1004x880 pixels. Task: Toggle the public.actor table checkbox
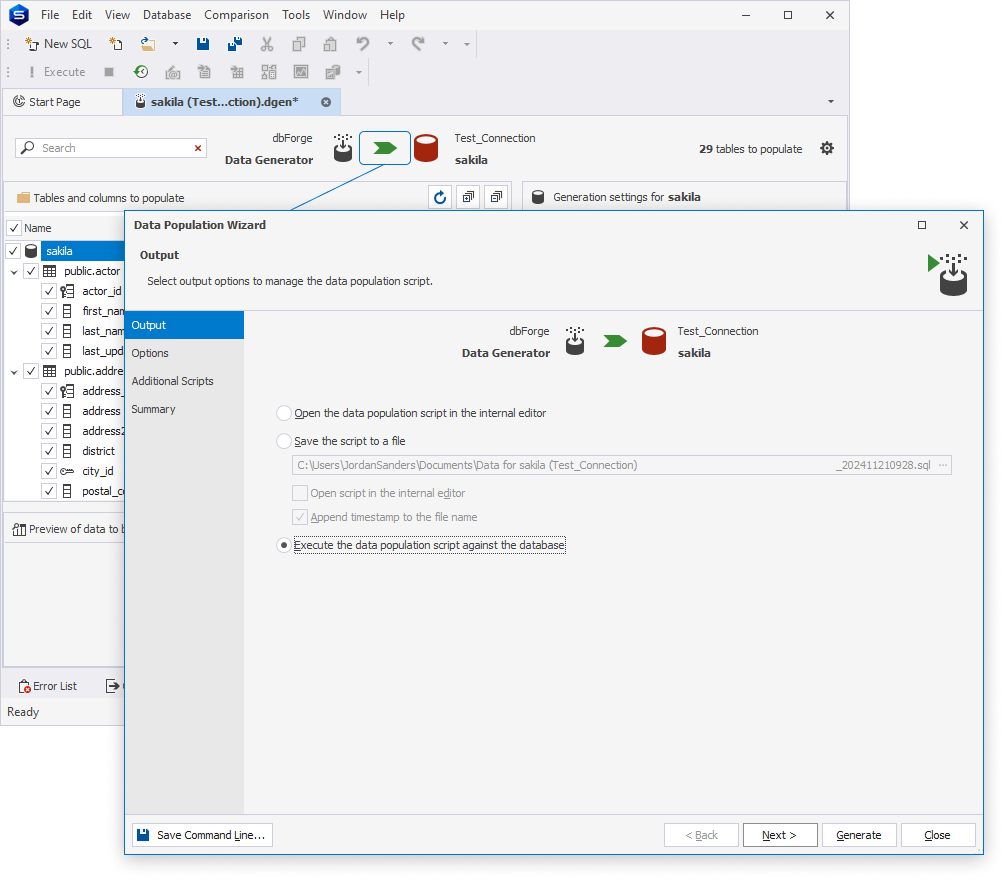click(x=31, y=271)
